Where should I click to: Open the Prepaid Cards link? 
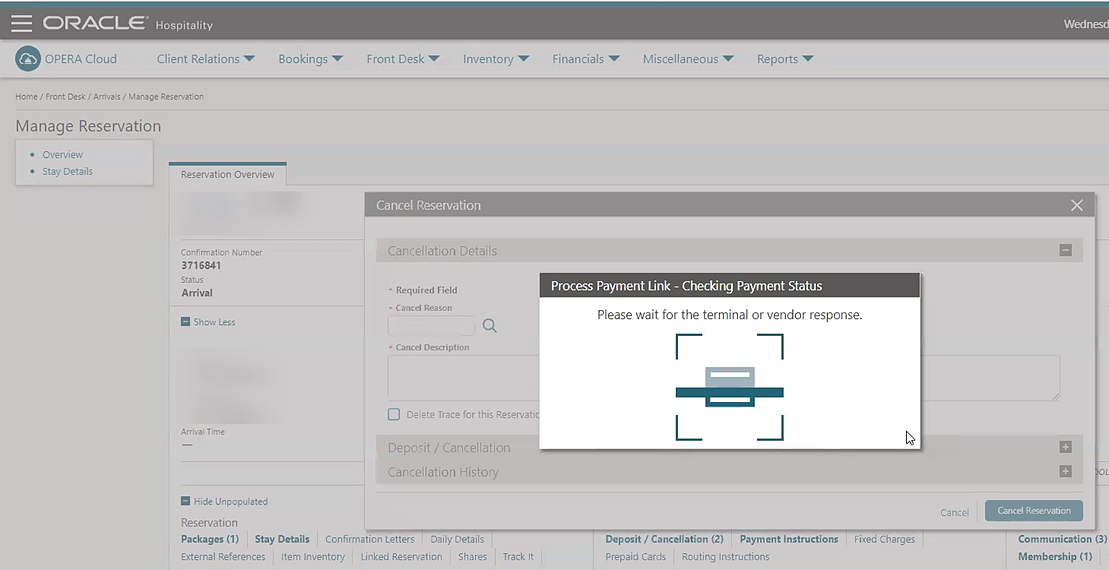point(635,557)
